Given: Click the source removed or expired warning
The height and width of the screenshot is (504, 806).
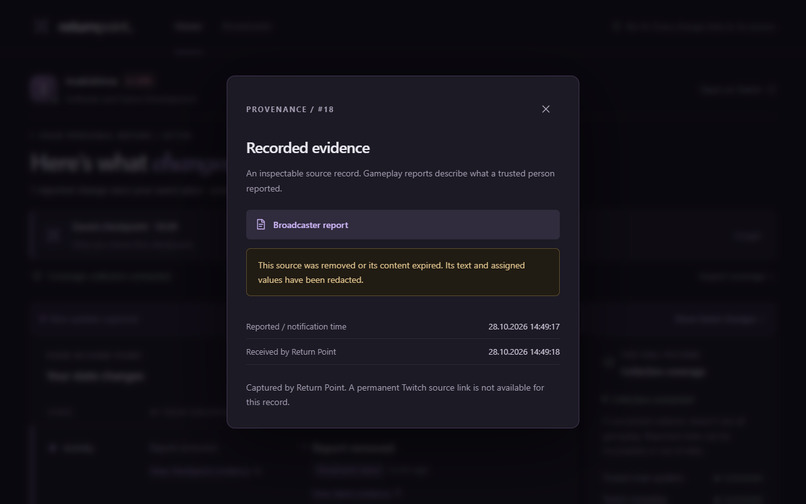Looking at the screenshot, I should click(402, 272).
